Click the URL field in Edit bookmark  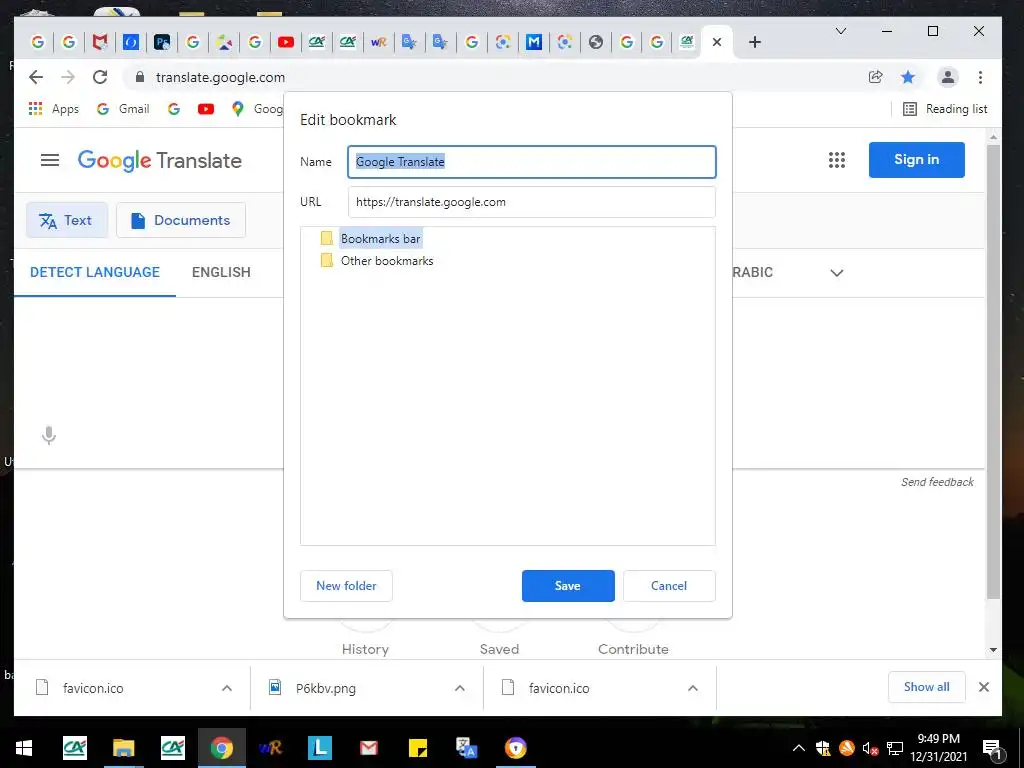(532, 202)
